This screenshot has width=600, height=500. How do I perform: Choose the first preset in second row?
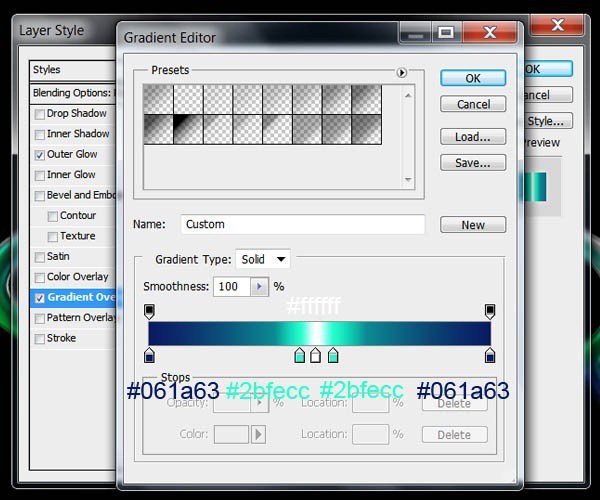point(158,129)
